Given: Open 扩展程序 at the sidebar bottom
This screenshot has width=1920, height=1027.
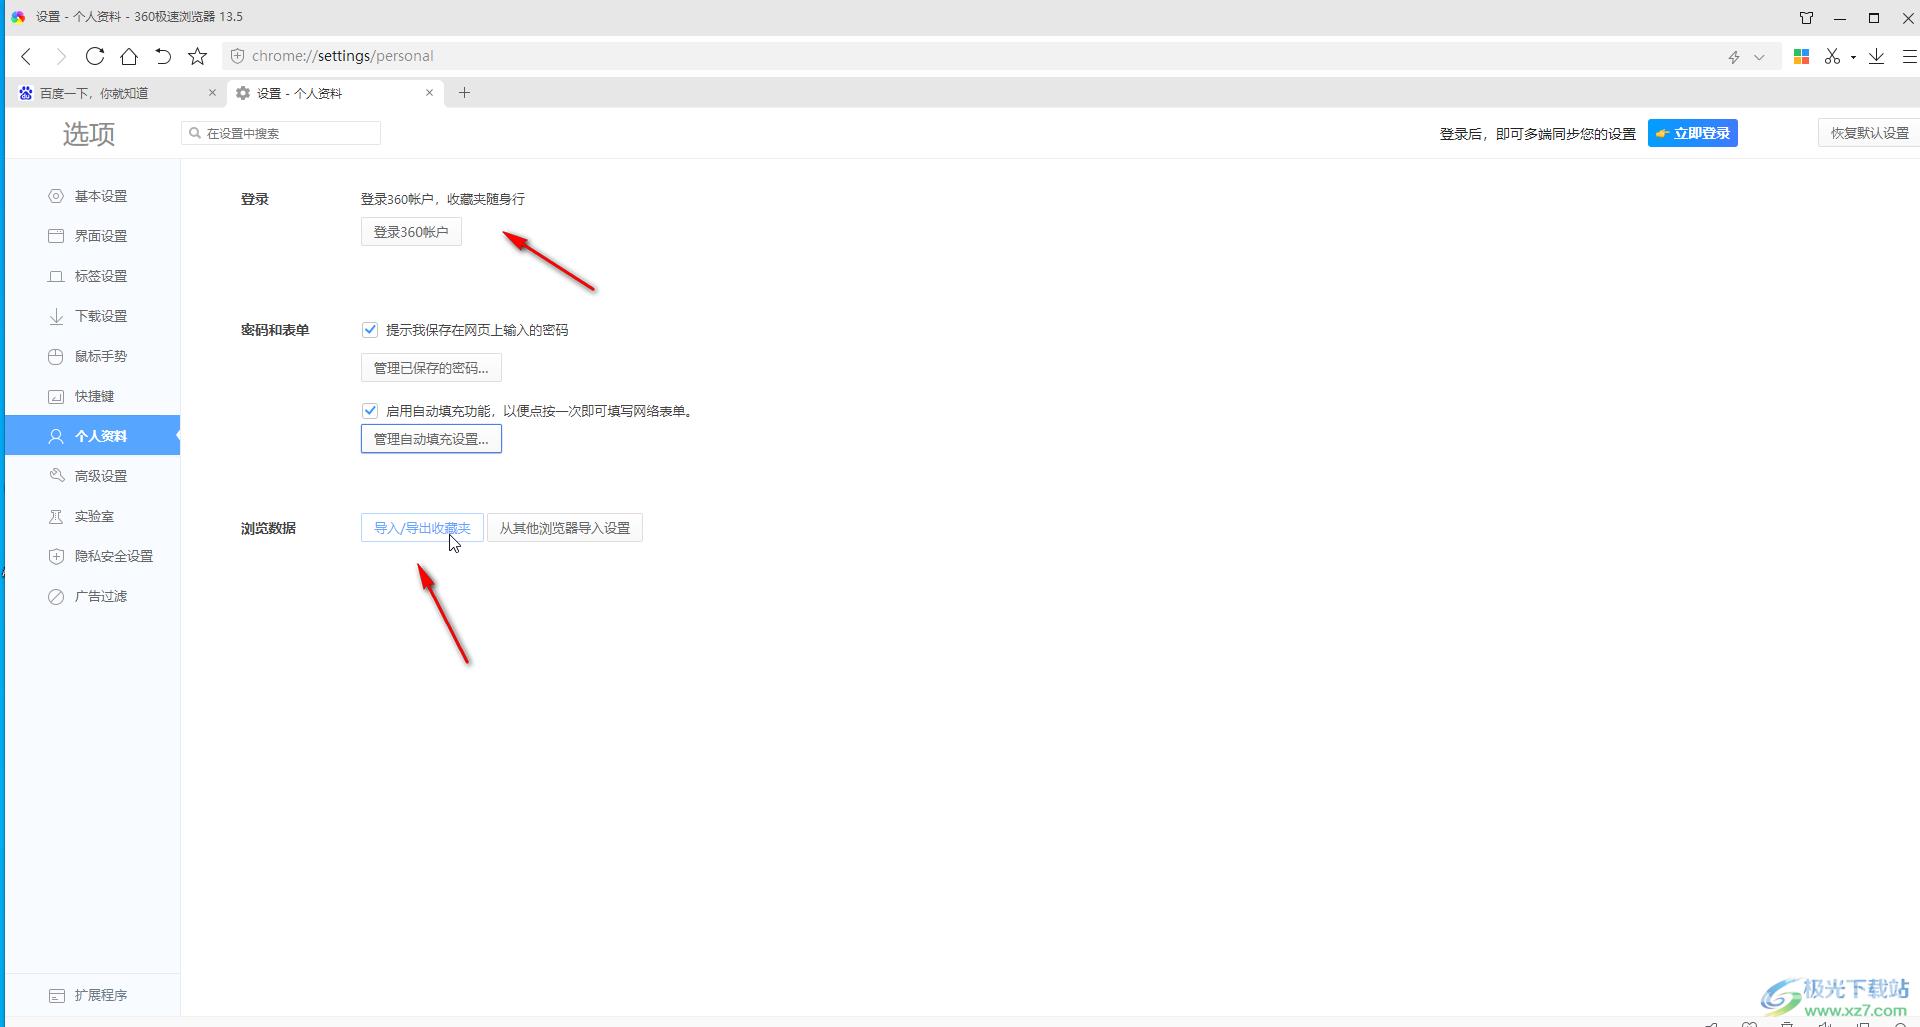Looking at the screenshot, I should [100, 995].
